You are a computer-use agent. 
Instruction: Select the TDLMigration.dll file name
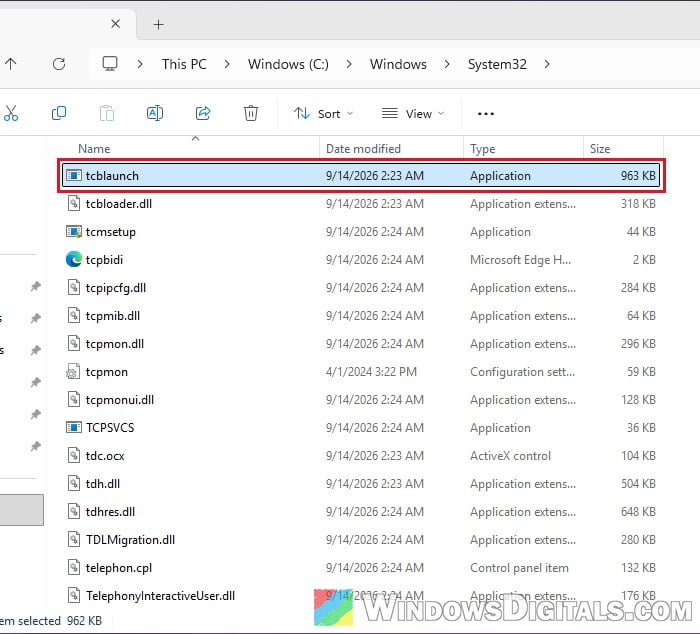click(x=130, y=540)
